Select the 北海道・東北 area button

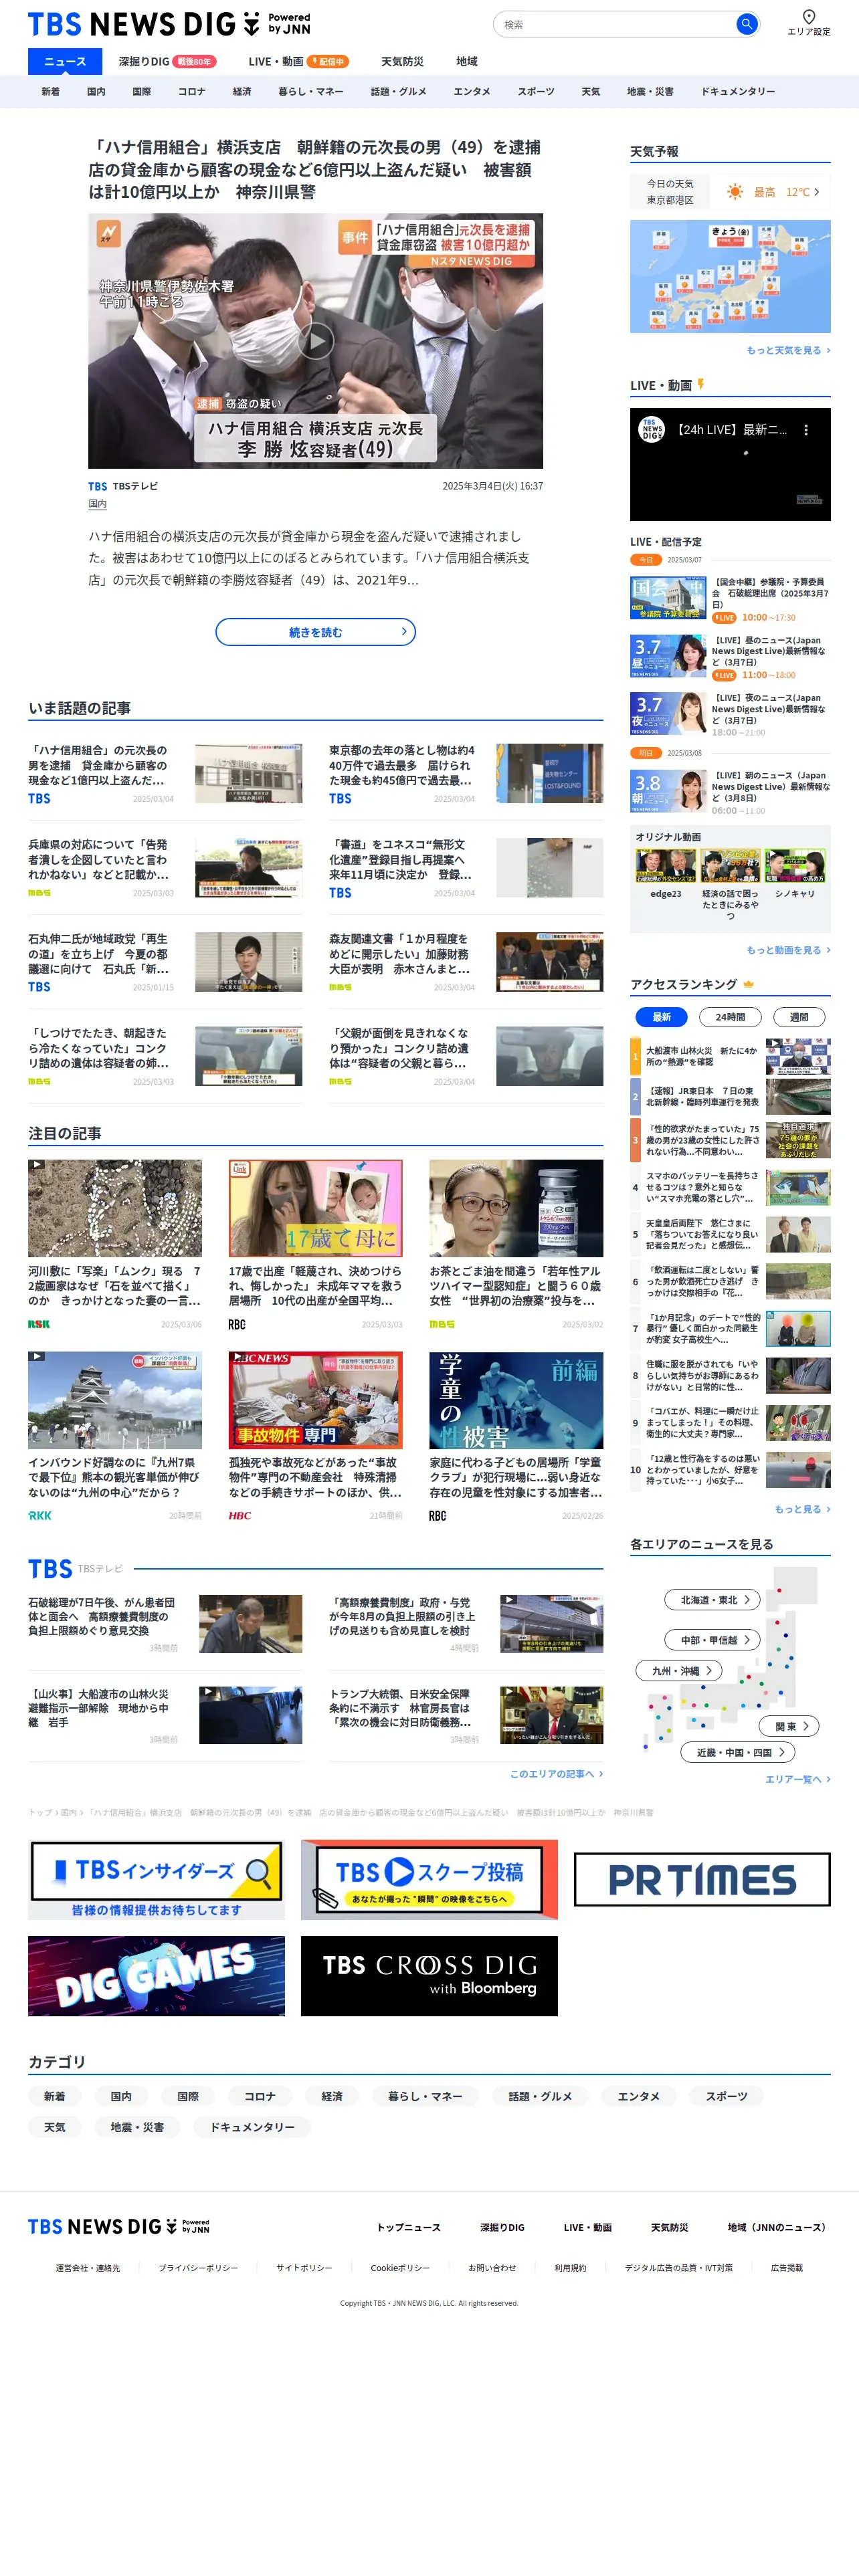coord(713,1600)
